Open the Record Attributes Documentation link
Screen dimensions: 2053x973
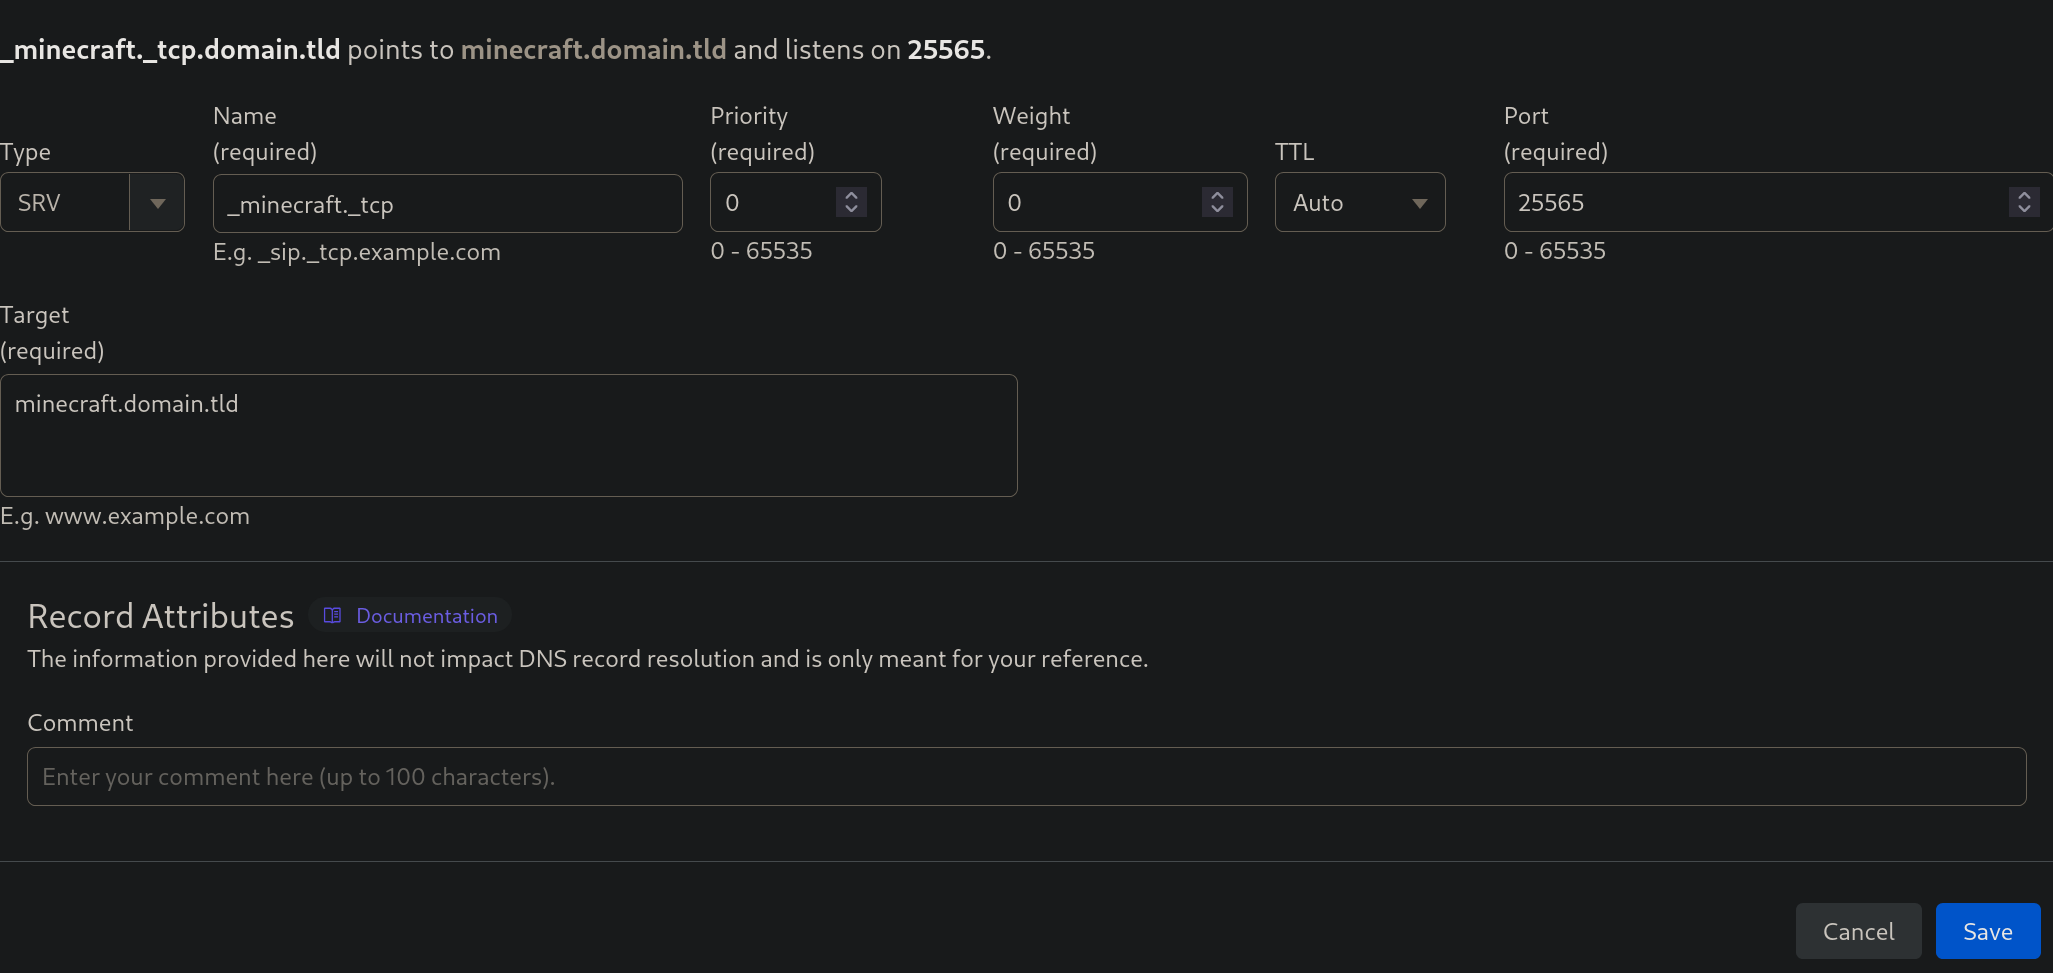pos(410,616)
